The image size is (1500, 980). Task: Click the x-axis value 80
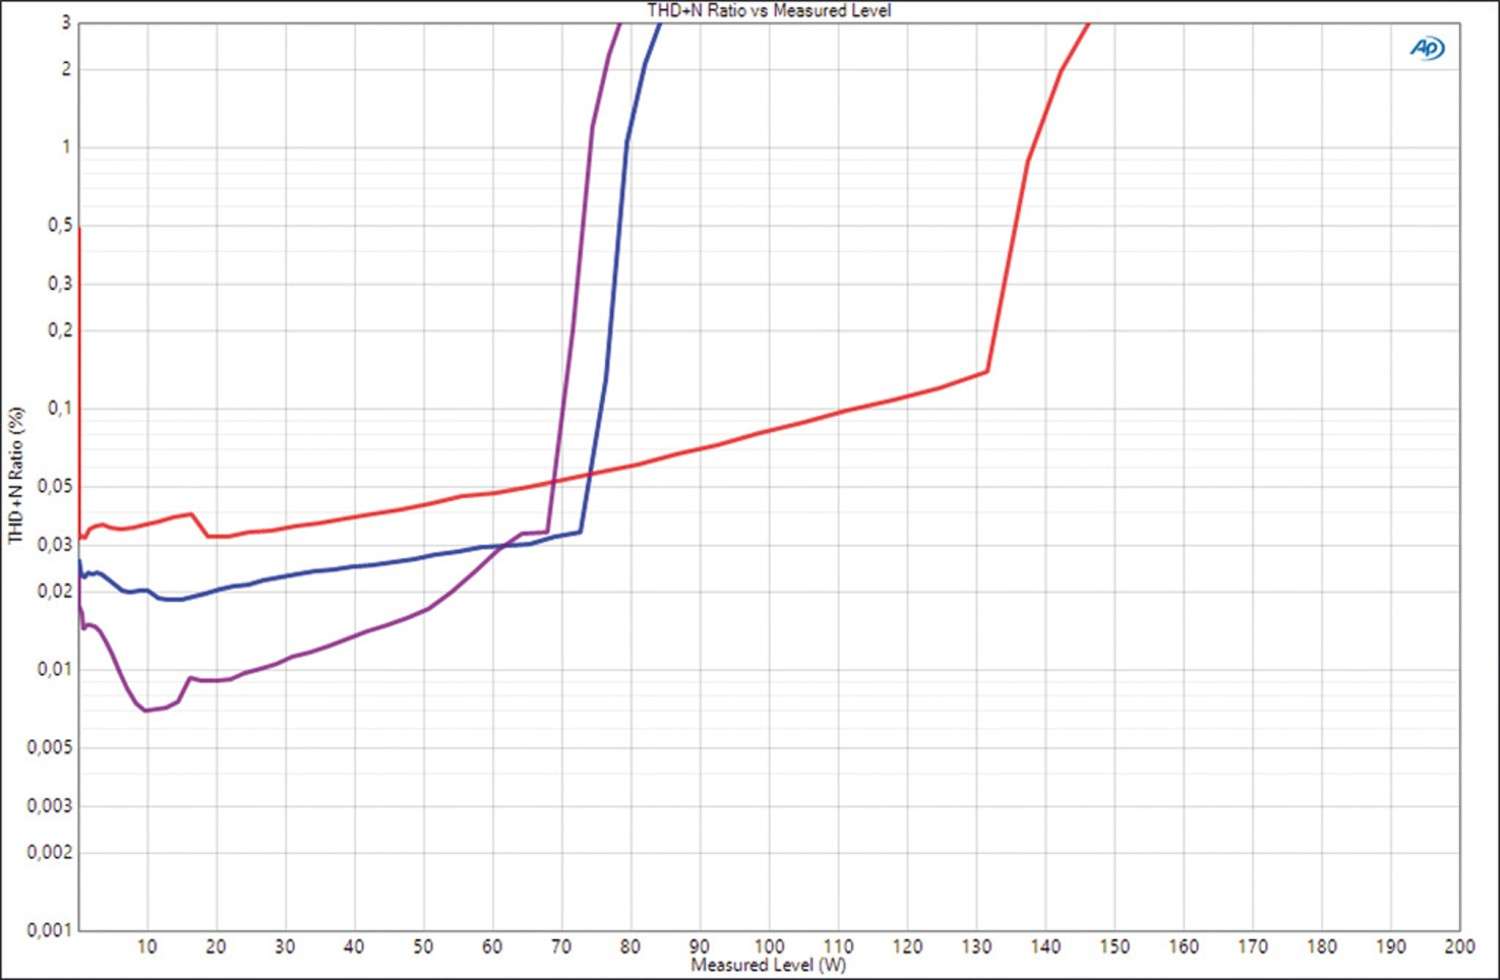tap(630, 946)
